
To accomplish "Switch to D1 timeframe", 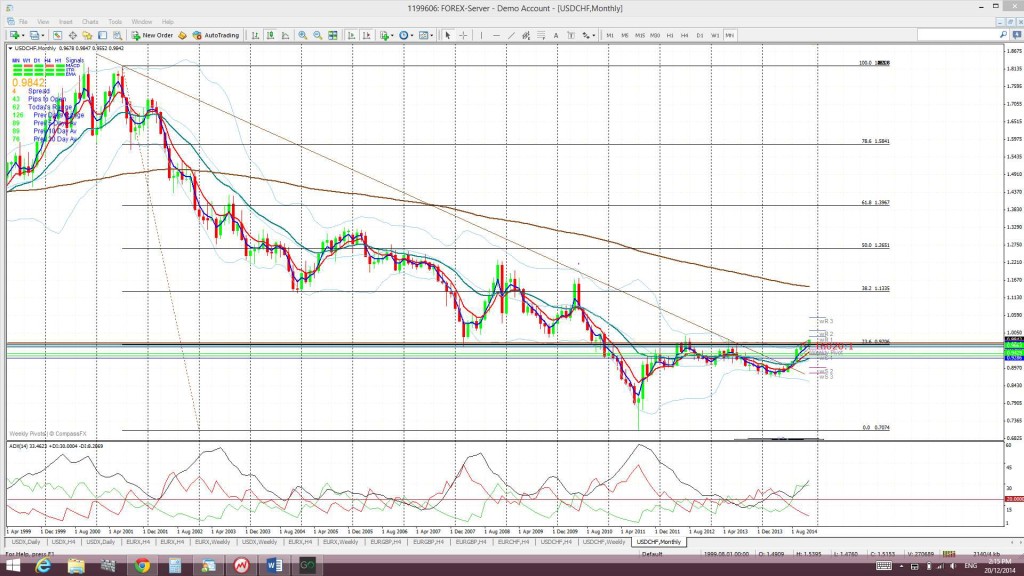I will [700, 35].
